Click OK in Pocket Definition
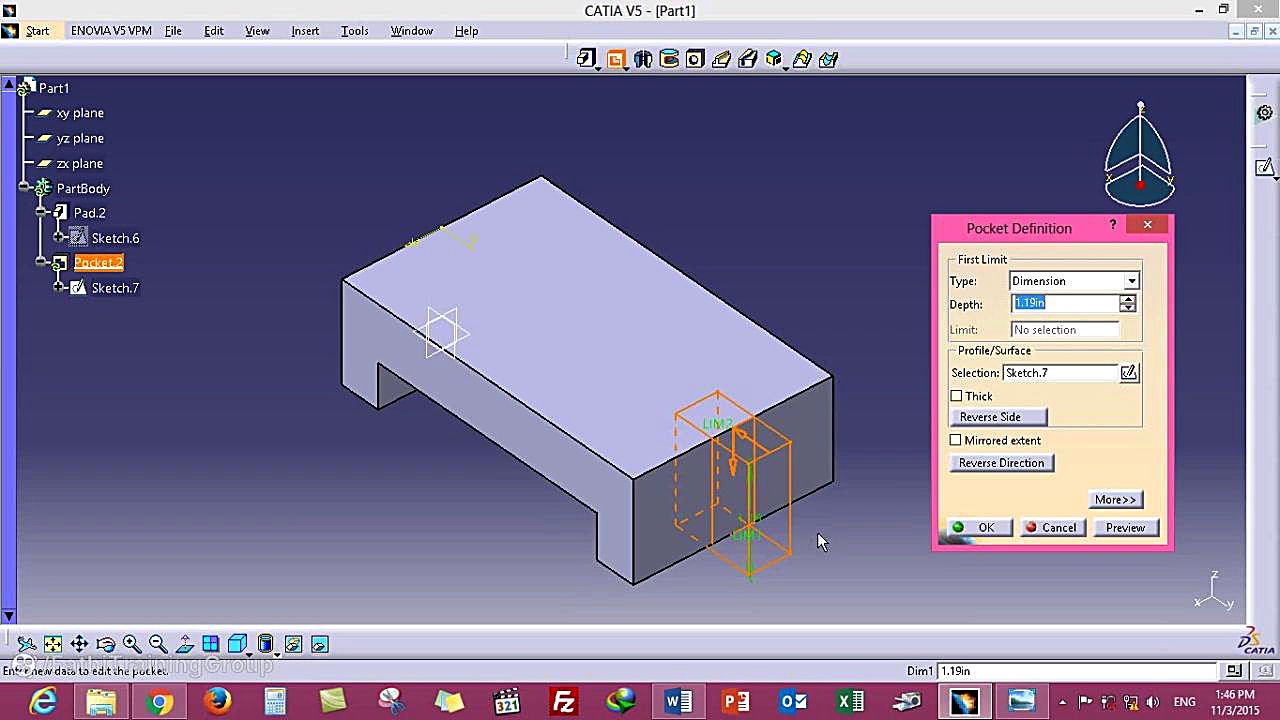Viewport: 1280px width, 720px height. point(979,528)
